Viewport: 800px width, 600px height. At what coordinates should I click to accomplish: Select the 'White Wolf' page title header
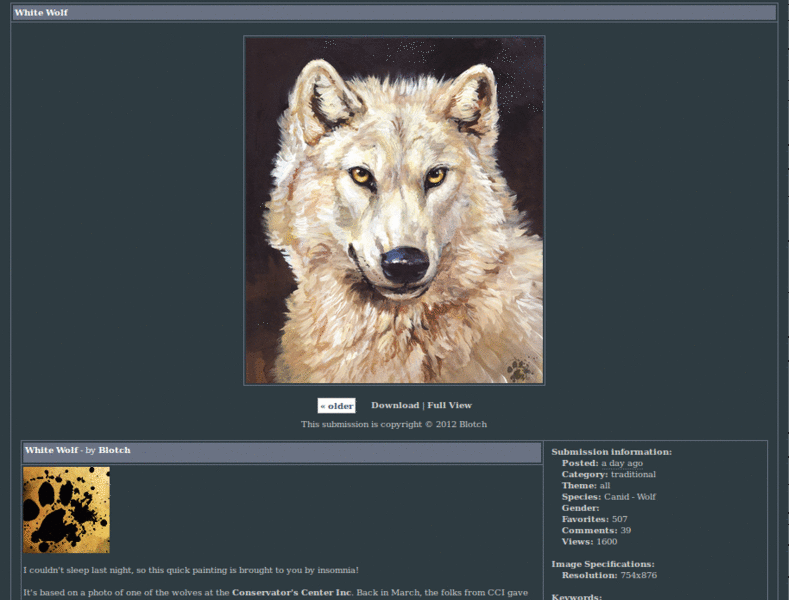(41, 13)
